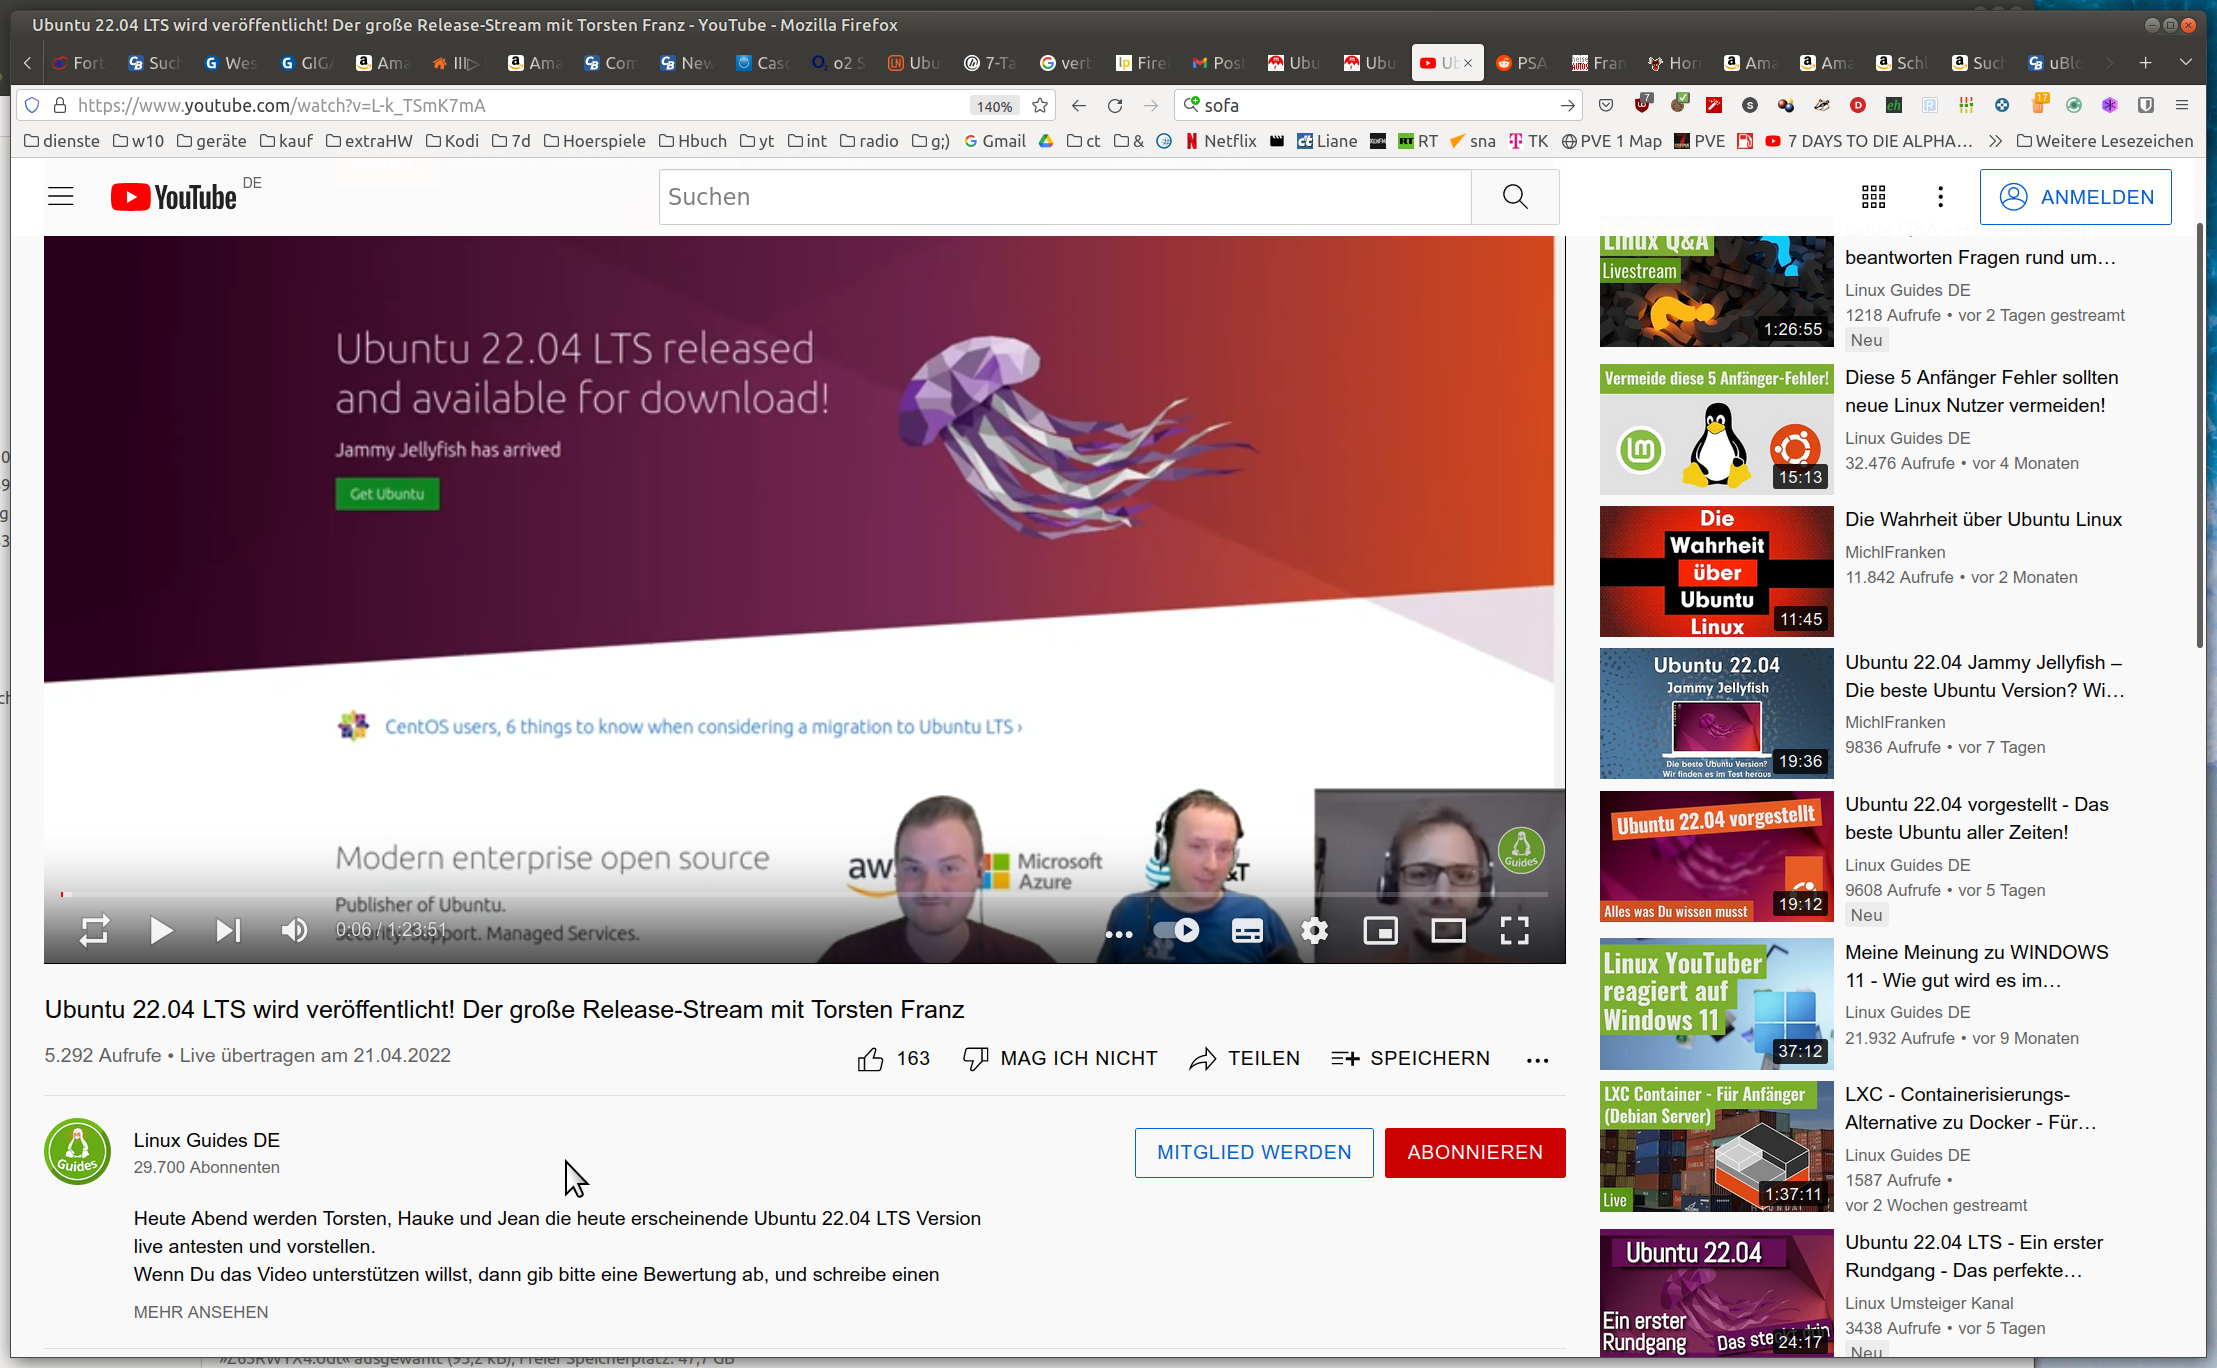2217x1368 pixels.
Task: Open the video player settings gear
Action: (1314, 930)
